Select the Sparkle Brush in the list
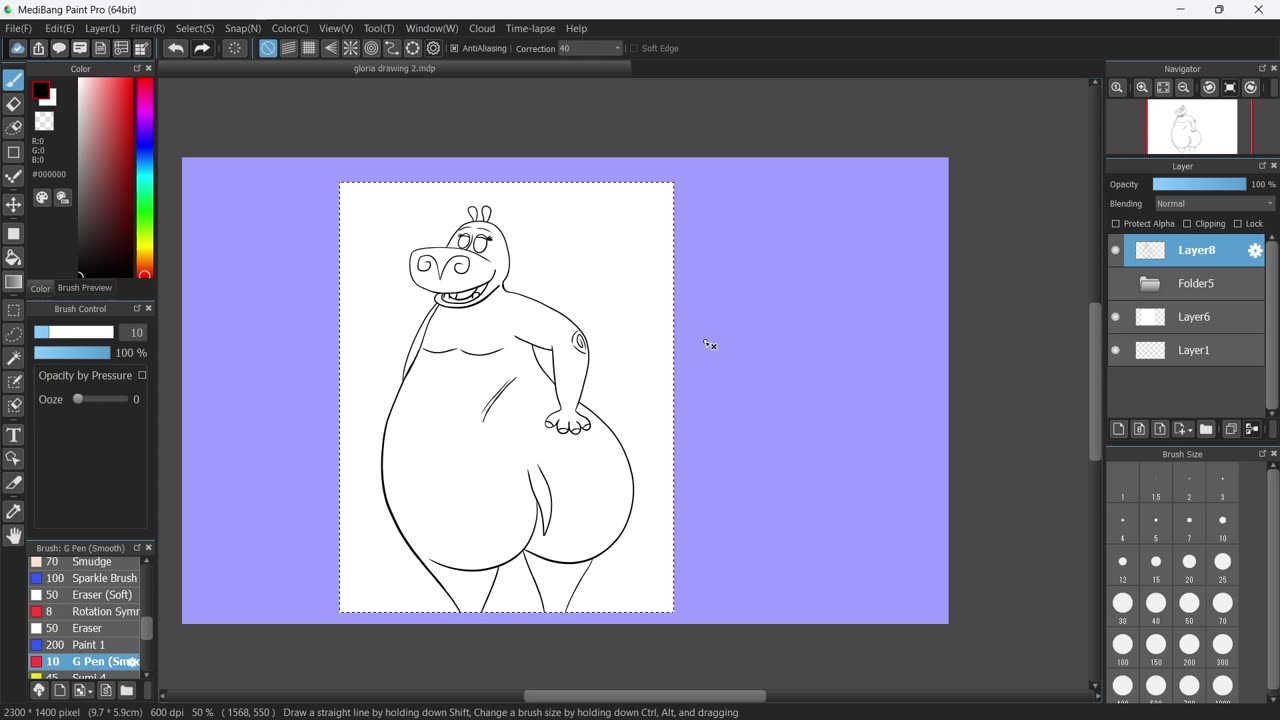 point(84,578)
